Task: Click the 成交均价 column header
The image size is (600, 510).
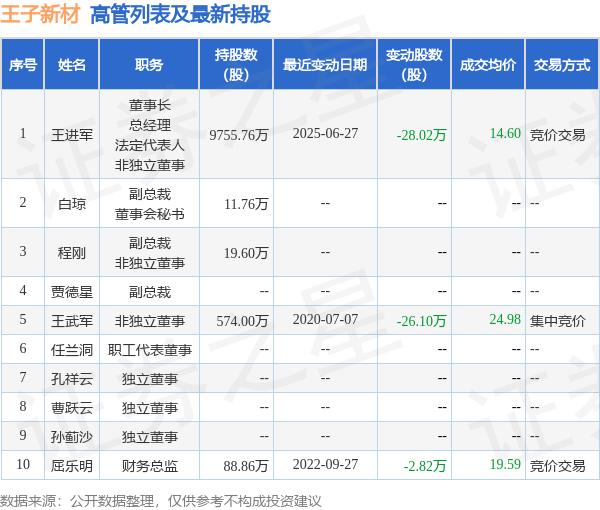Action: point(488,65)
